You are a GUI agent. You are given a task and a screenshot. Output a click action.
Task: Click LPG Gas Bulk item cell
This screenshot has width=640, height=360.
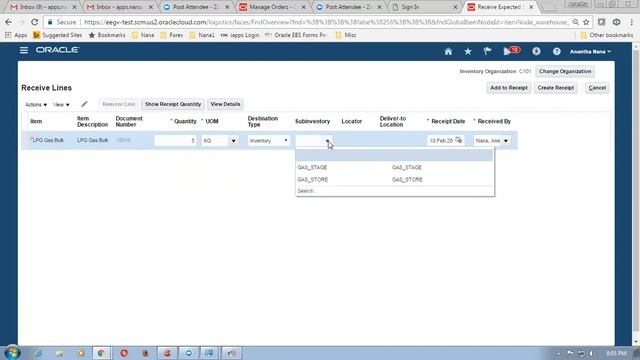[x=48, y=140]
